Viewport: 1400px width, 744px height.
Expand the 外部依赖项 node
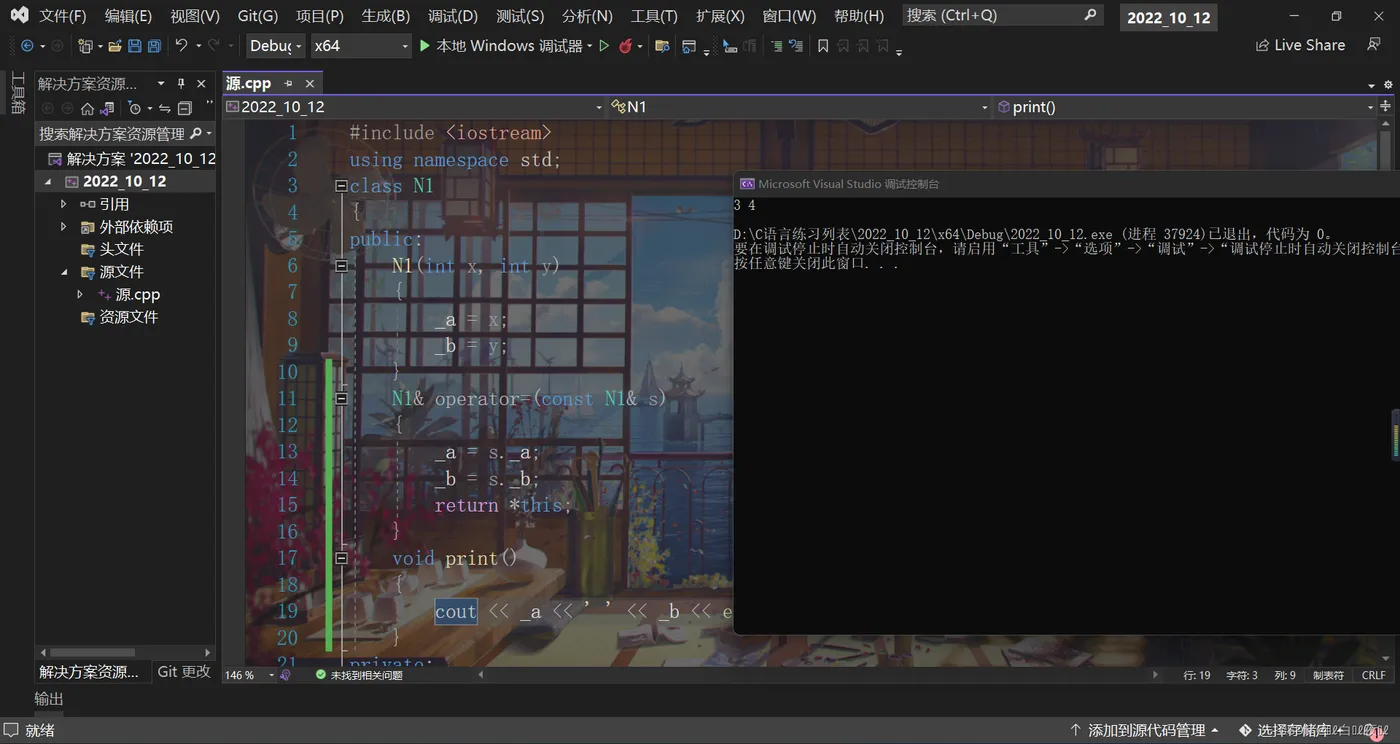[64, 227]
